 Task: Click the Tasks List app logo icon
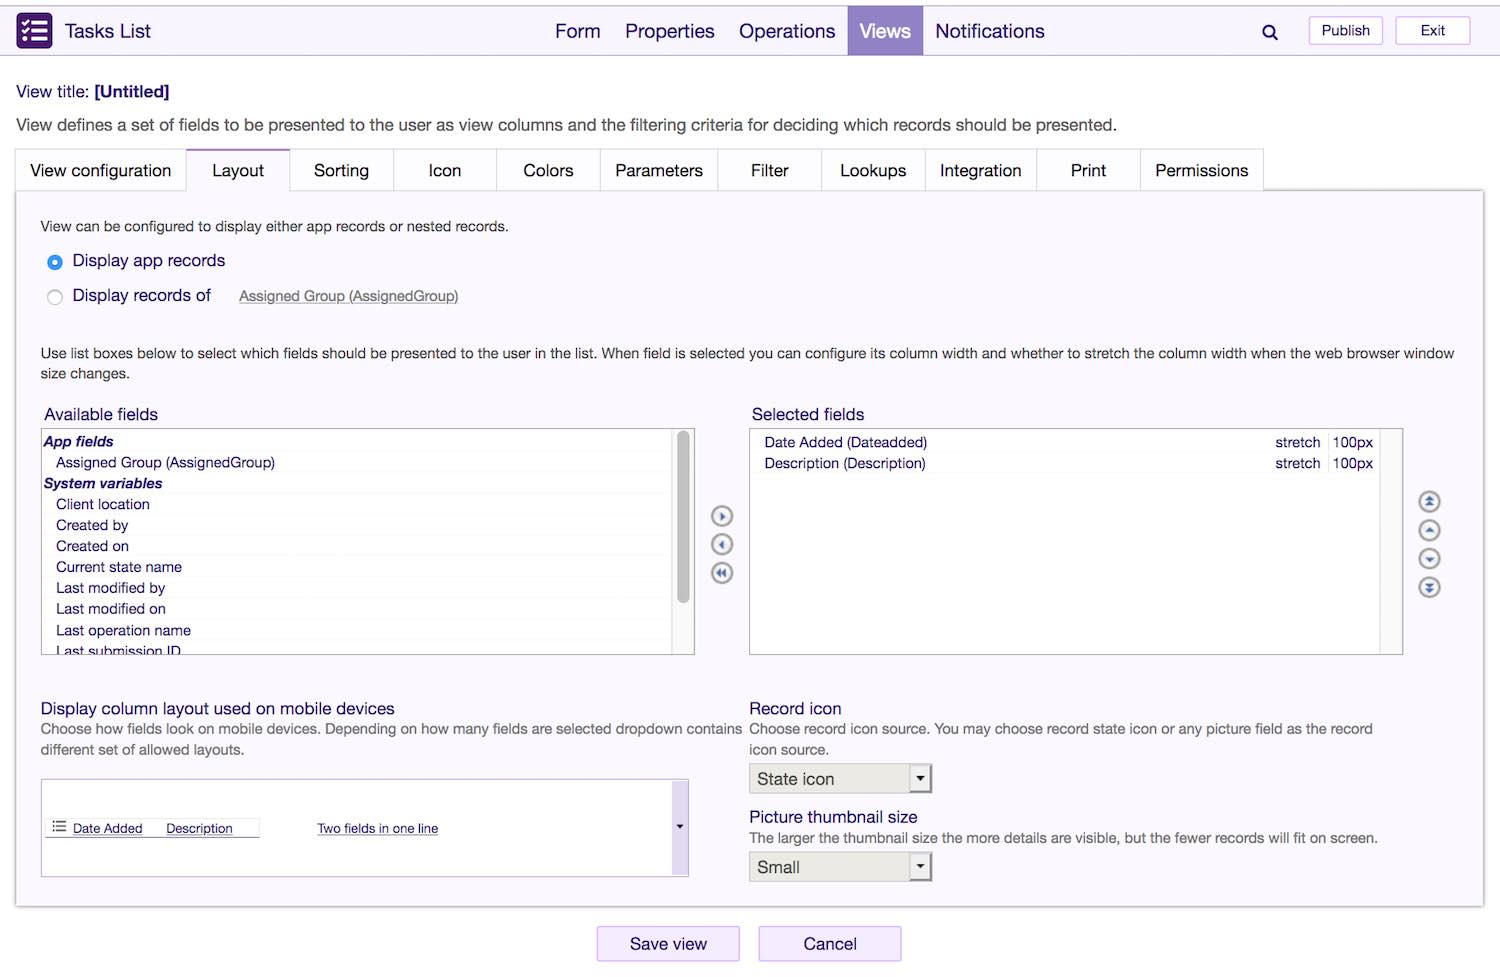34,31
